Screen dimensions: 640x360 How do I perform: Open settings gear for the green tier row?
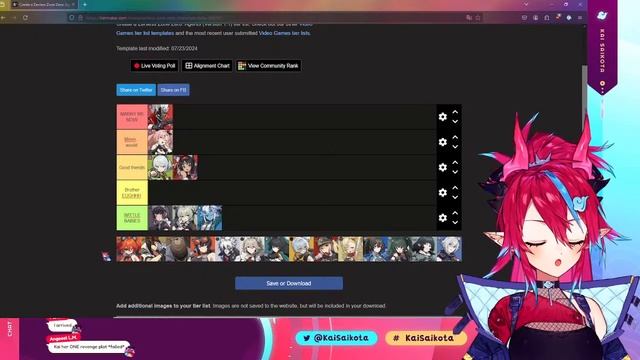coord(442,218)
